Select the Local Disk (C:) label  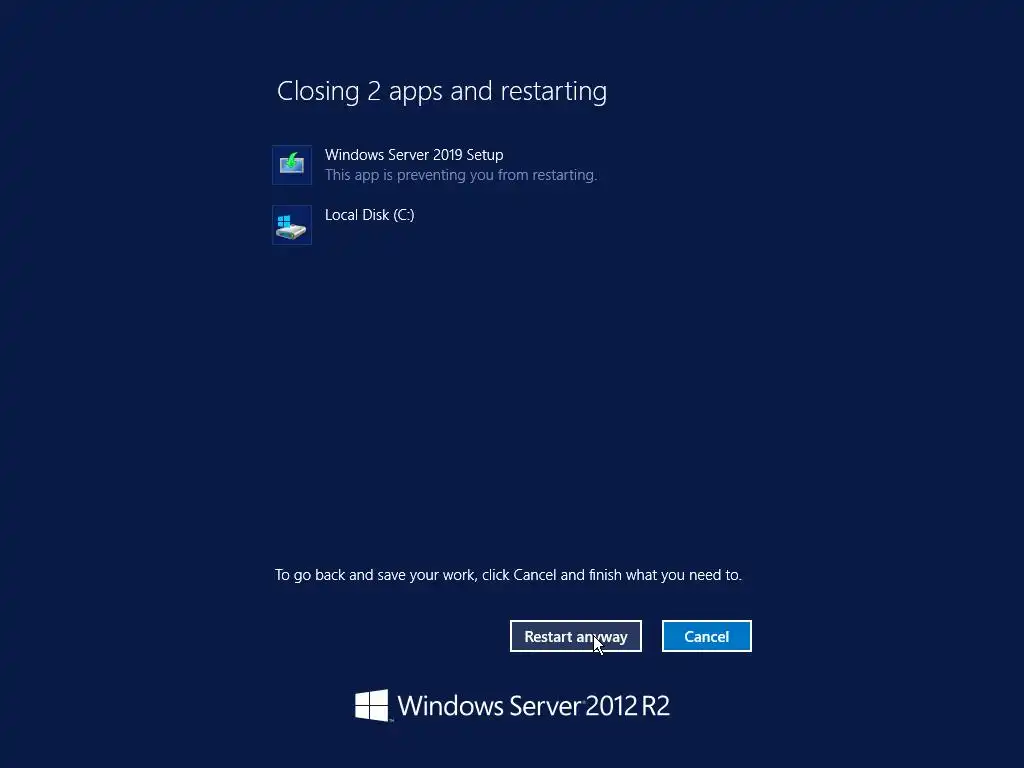tap(370, 215)
